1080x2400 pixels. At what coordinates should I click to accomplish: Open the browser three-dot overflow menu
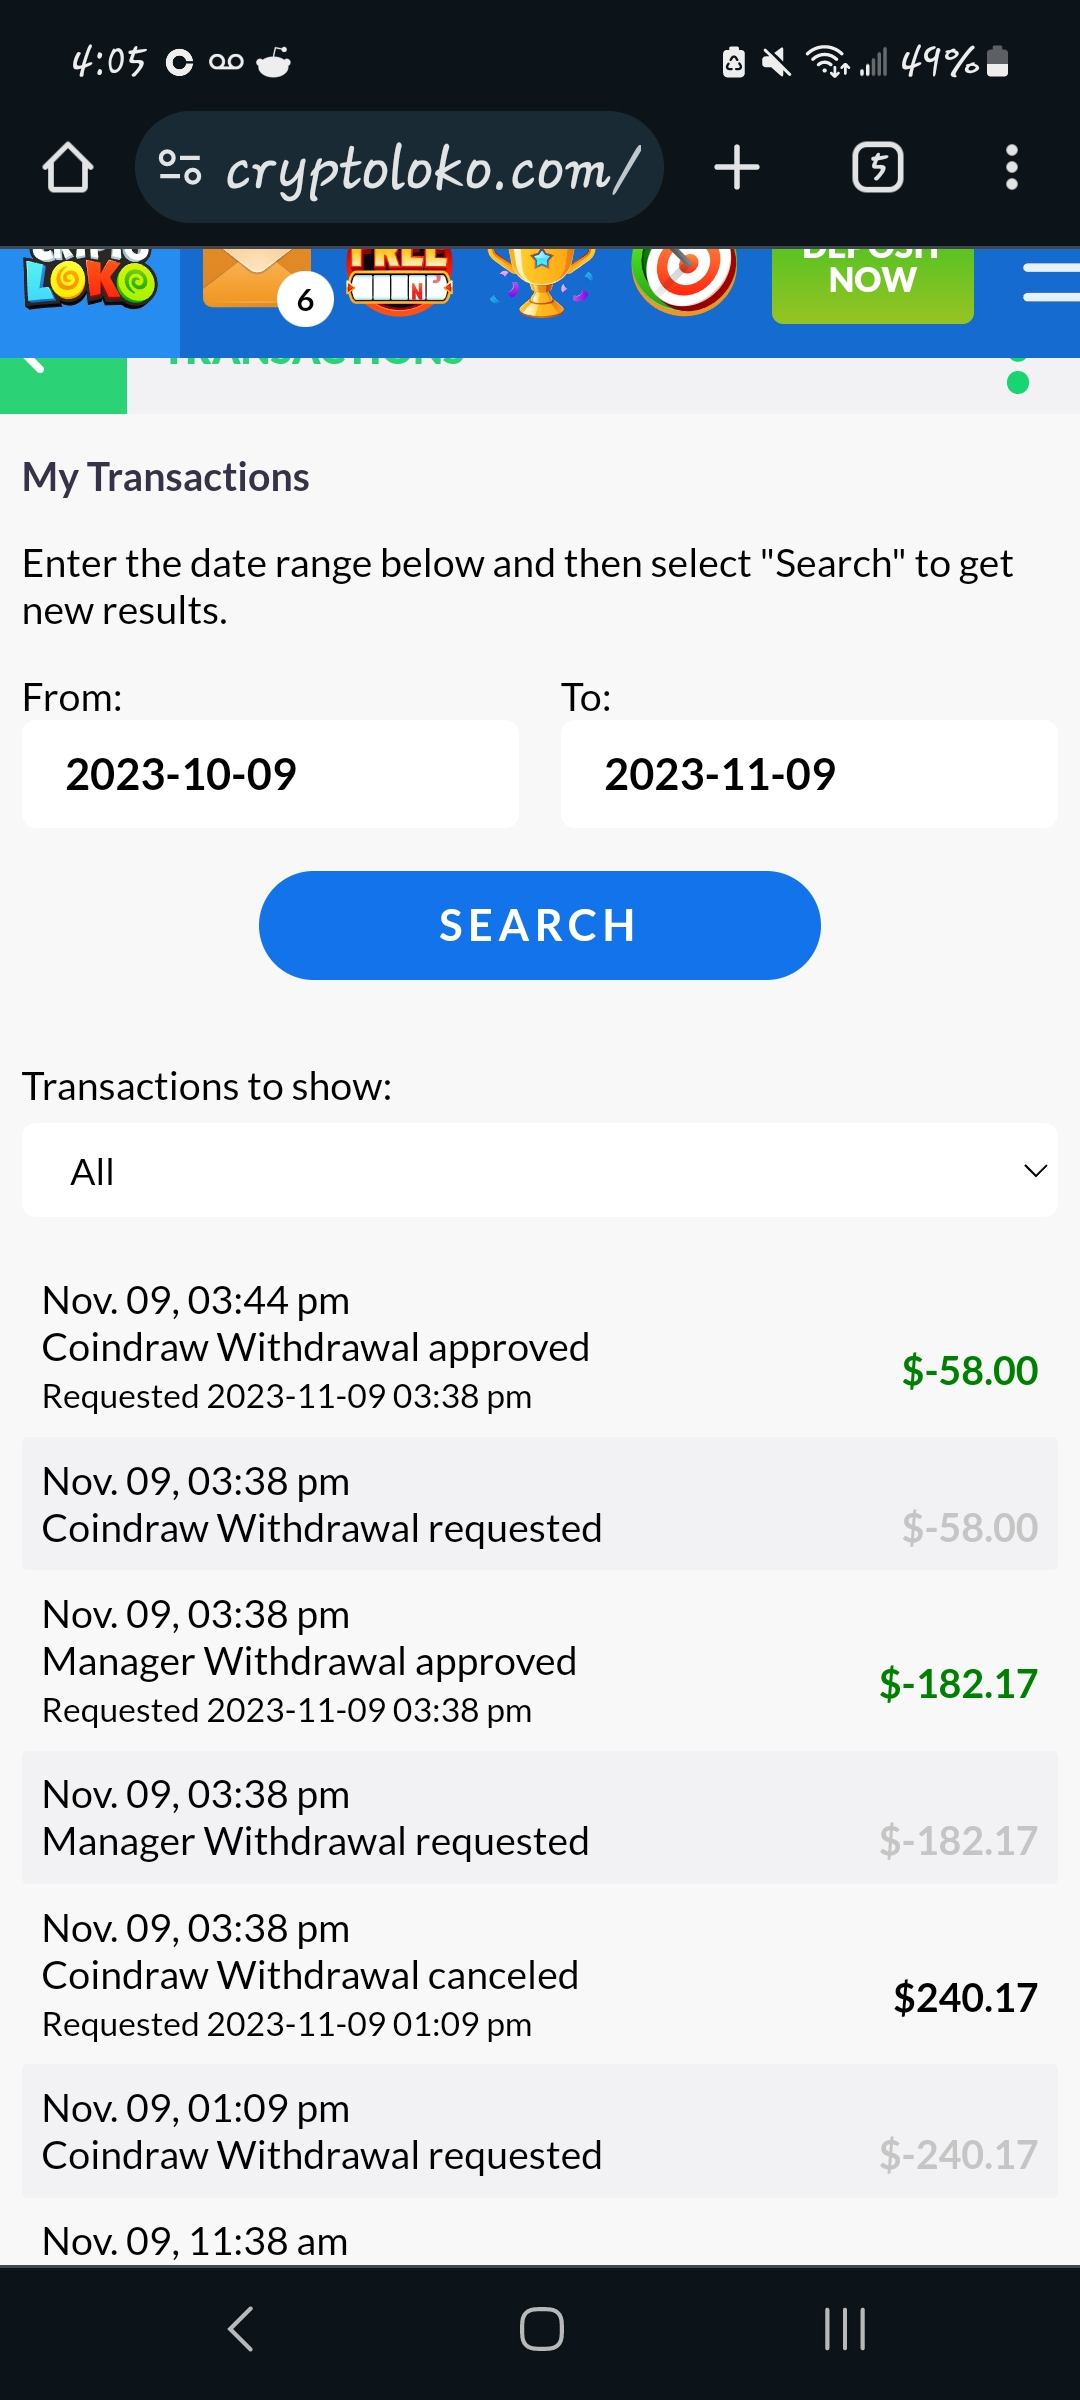click(x=1011, y=167)
